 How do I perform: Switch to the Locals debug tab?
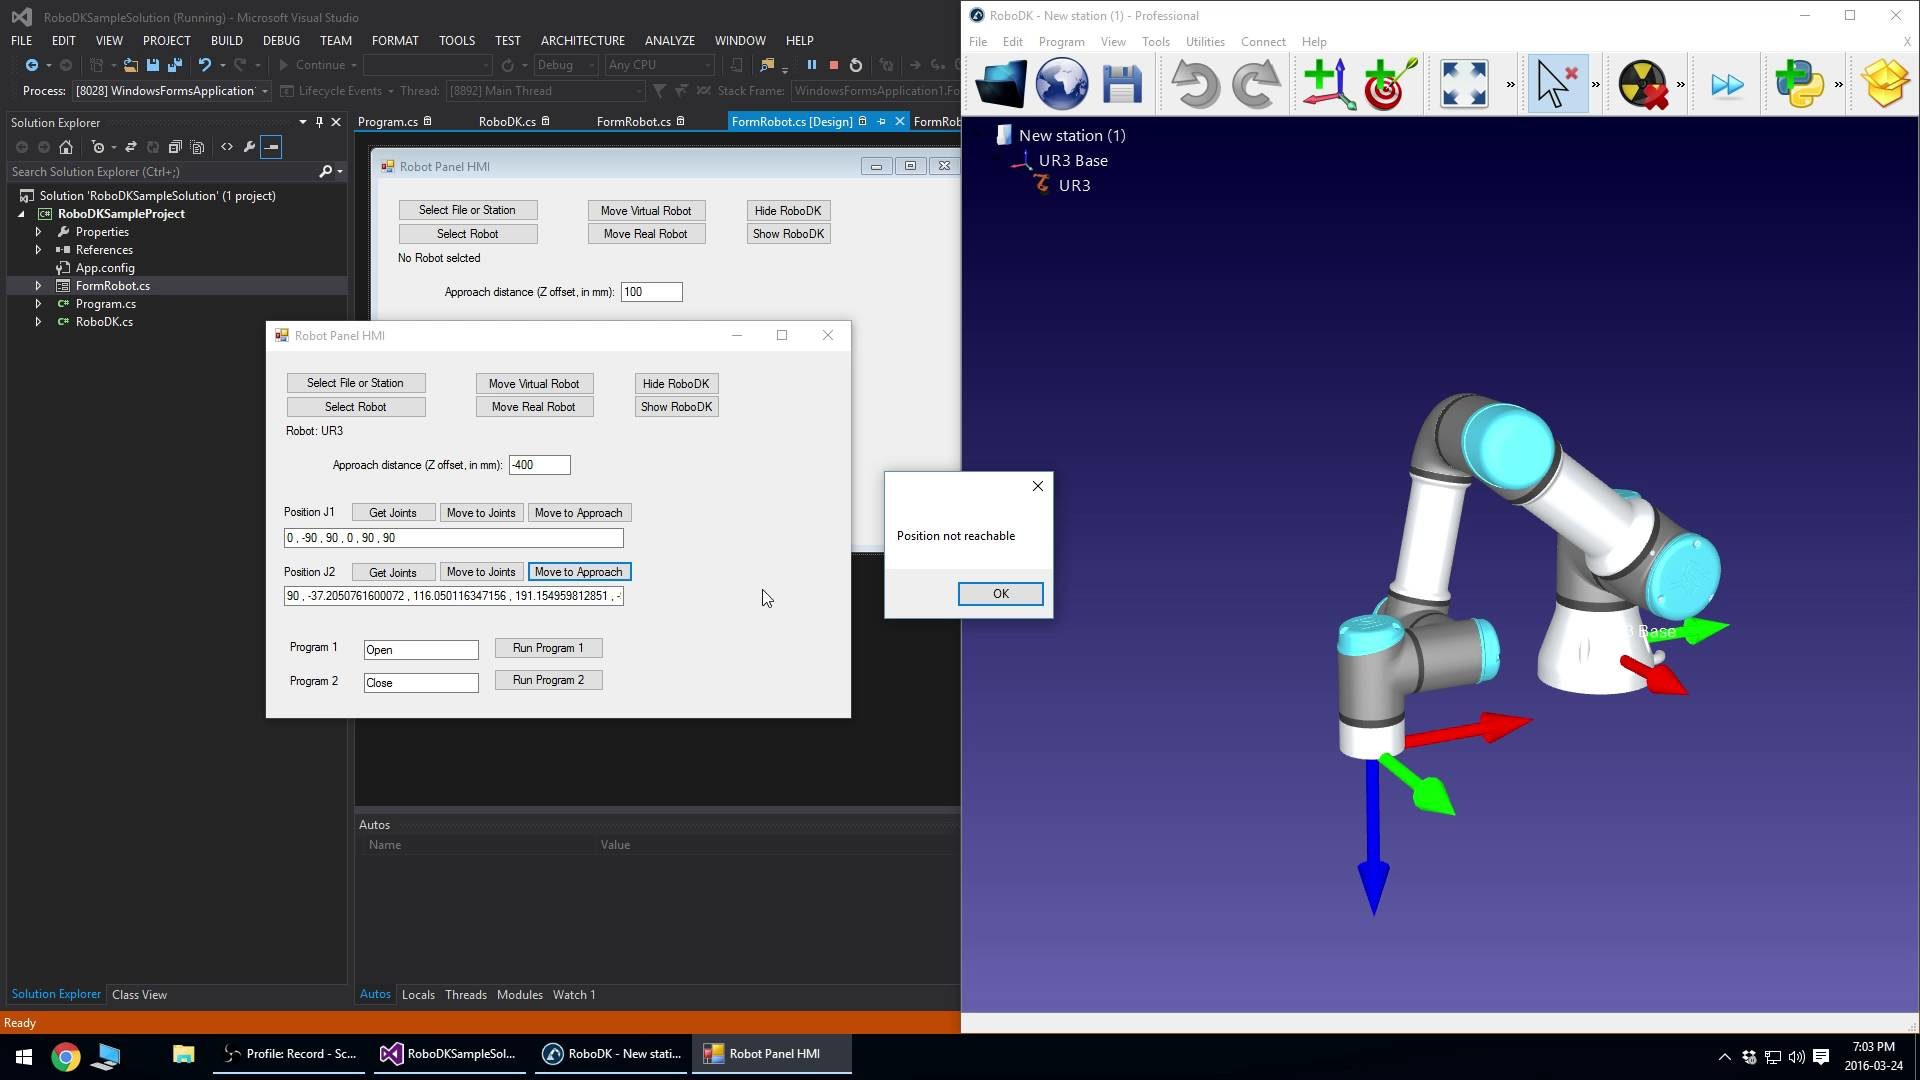pyautogui.click(x=418, y=994)
